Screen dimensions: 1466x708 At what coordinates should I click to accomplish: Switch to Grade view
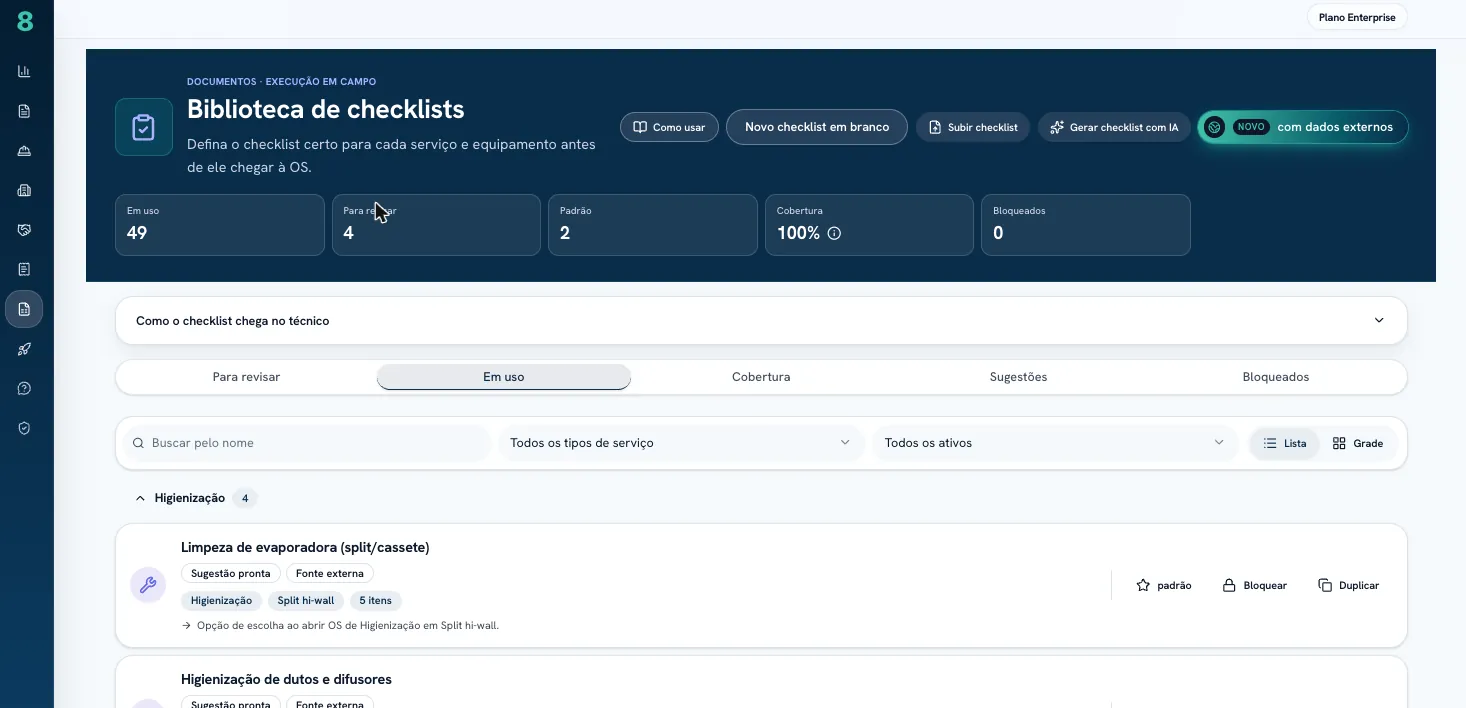click(1358, 443)
